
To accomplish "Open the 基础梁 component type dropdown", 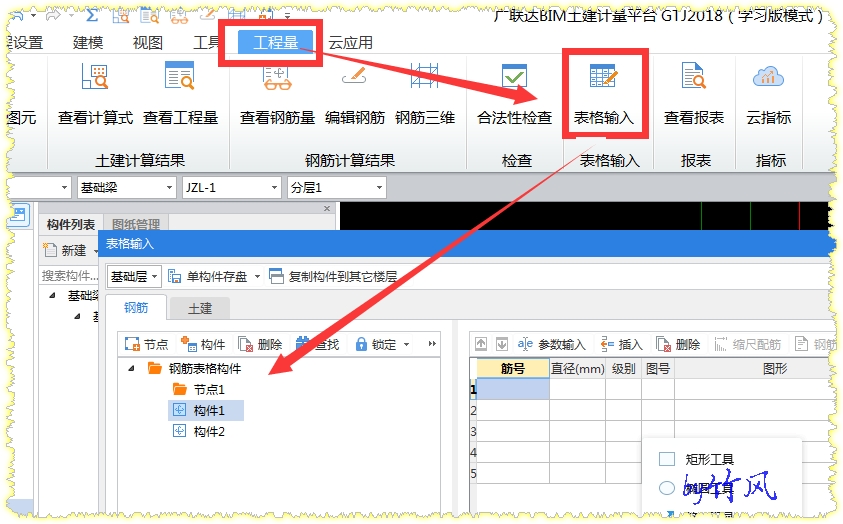I will coord(169,188).
